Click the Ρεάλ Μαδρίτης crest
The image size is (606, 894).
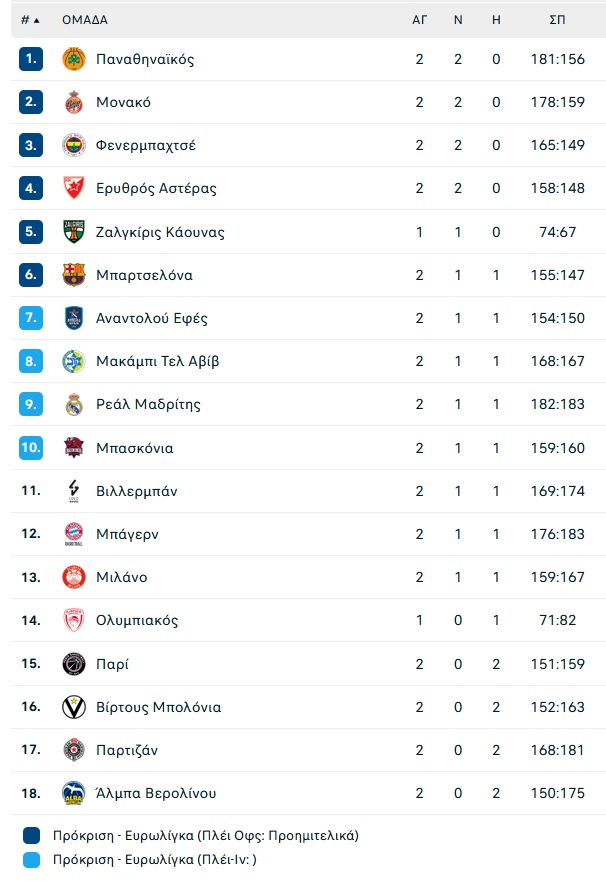click(x=74, y=404)
